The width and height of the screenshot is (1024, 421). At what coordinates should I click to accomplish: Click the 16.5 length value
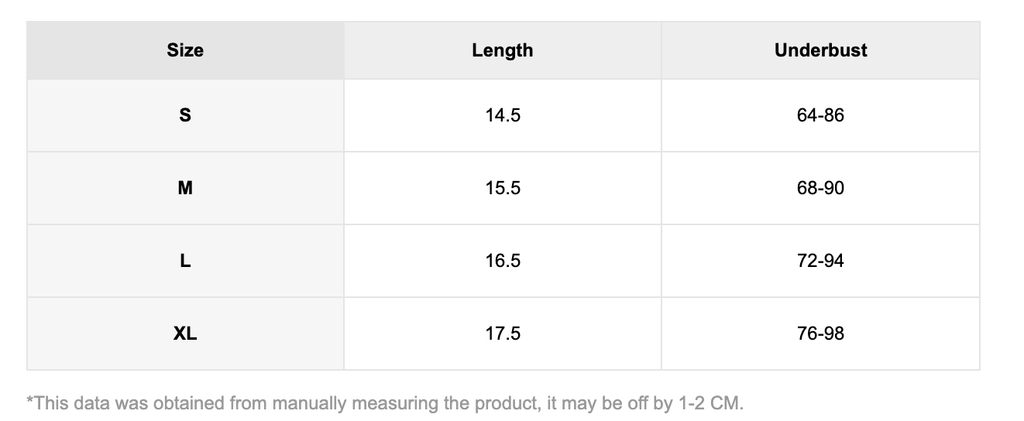pos(502,261)
